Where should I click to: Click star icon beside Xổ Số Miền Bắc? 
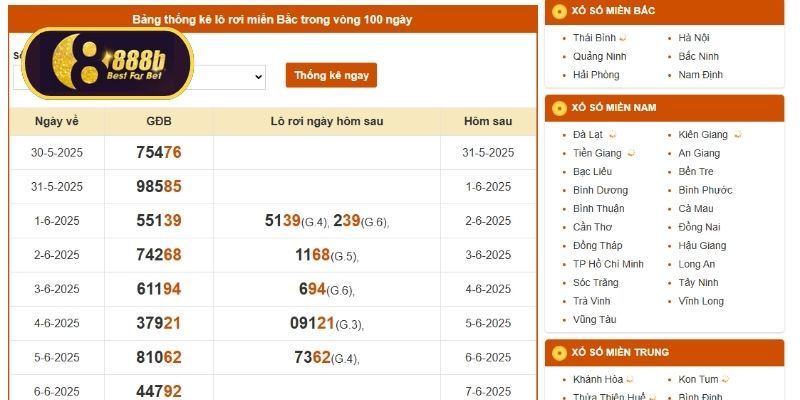(558, 10)
